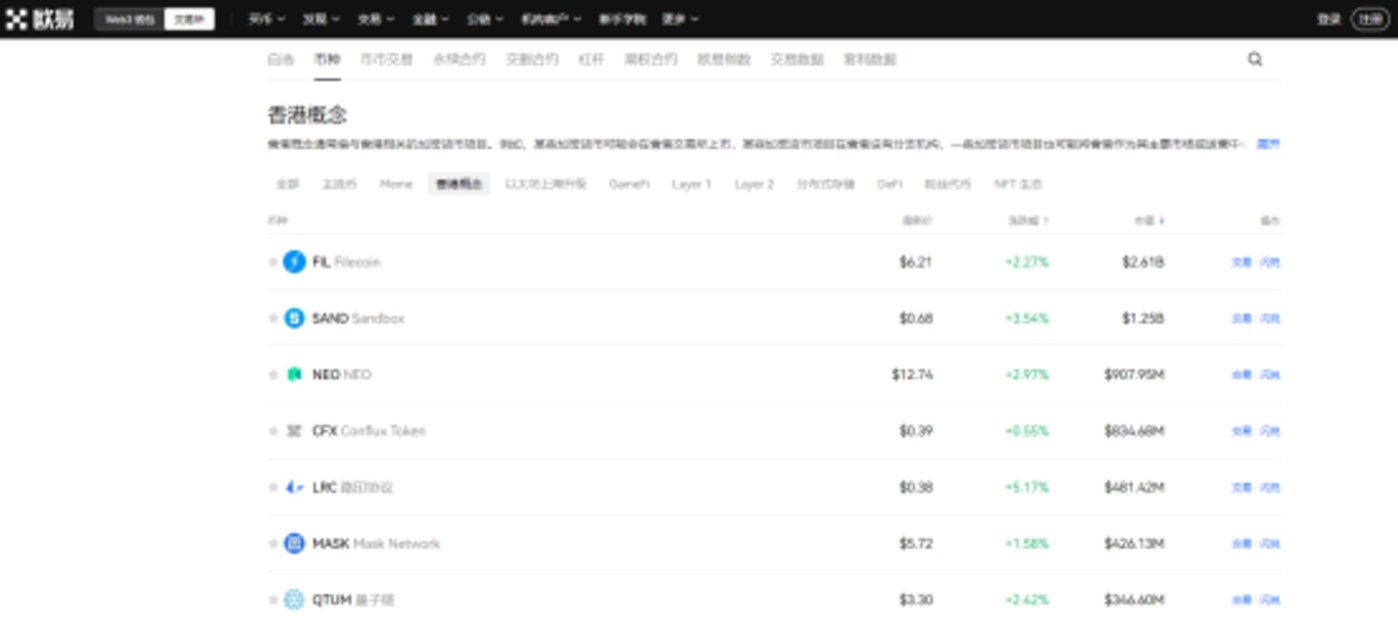Click the OKX logo in header
This screenshot has width=1398, height=622.
(x=39, y=19)
